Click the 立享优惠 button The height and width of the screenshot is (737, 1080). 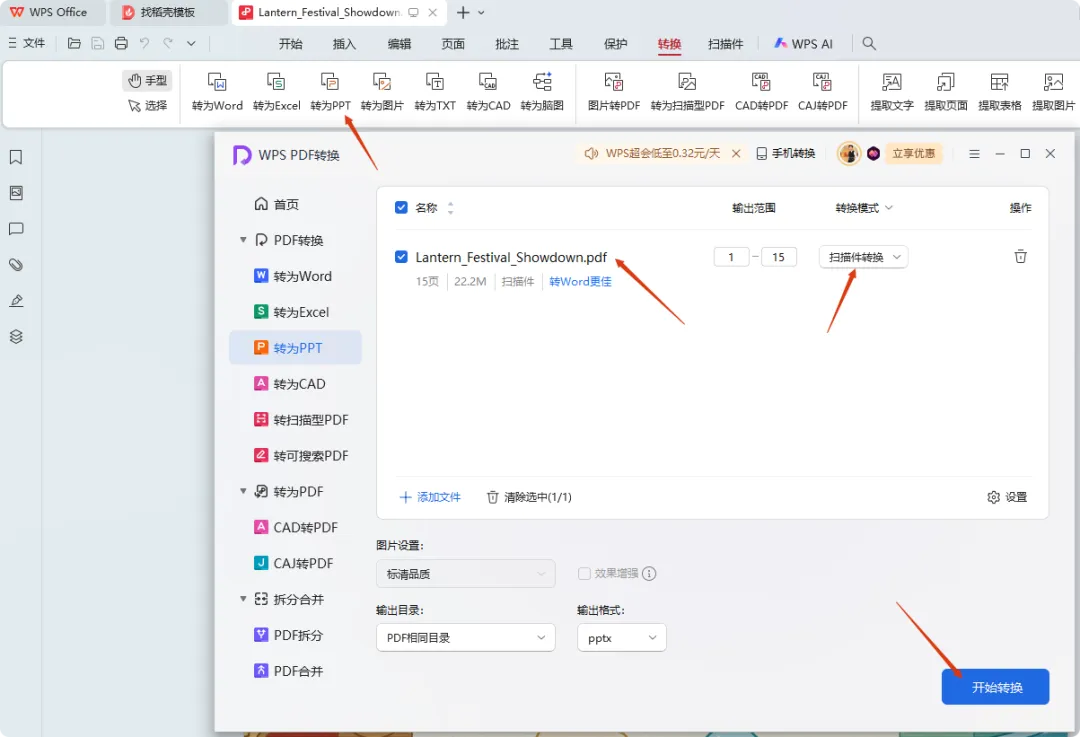(913, 154)
